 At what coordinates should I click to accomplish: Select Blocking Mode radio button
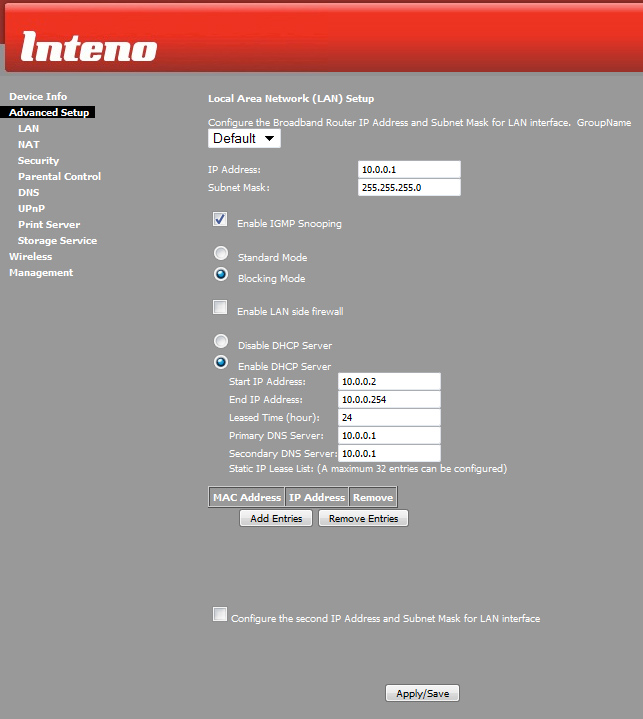(221, 274)
